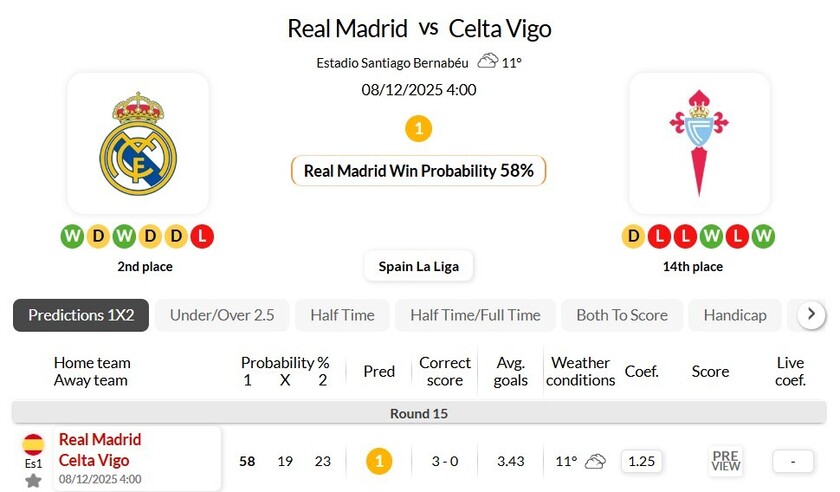Click Real Madrid's red L form badge
The image size is (840, 492).
203,237
